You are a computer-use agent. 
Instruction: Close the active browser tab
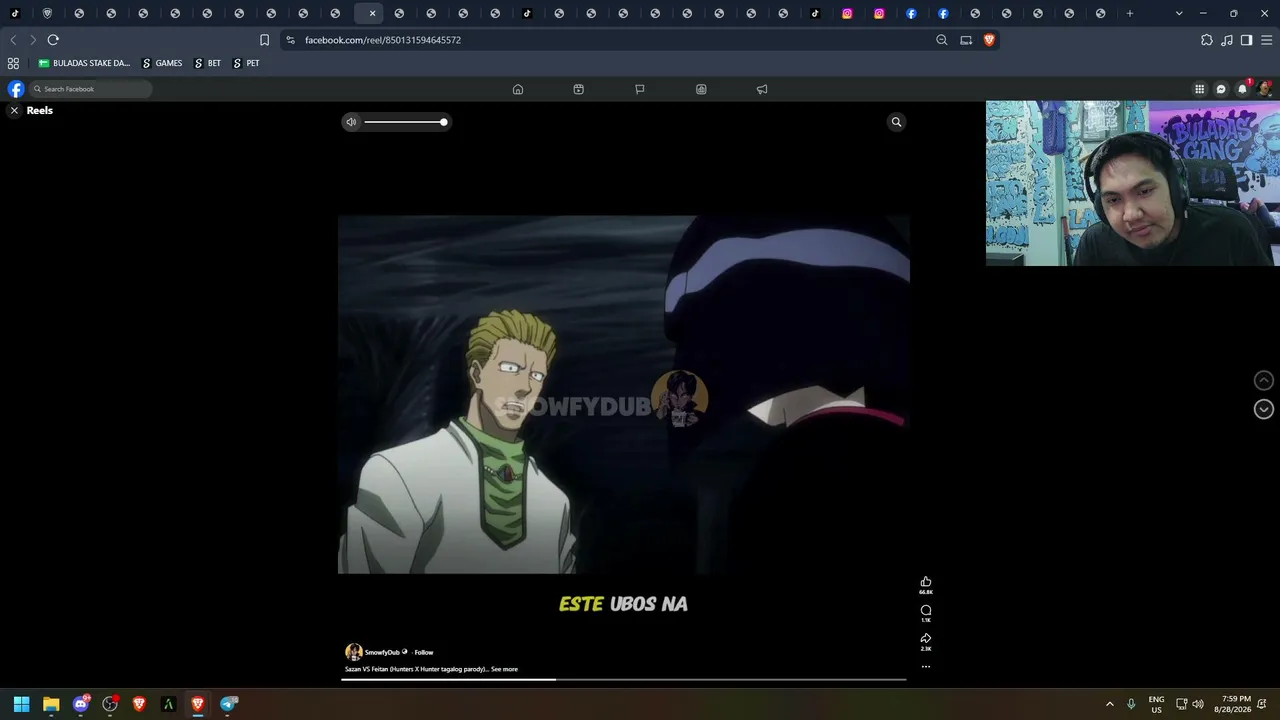372,14
